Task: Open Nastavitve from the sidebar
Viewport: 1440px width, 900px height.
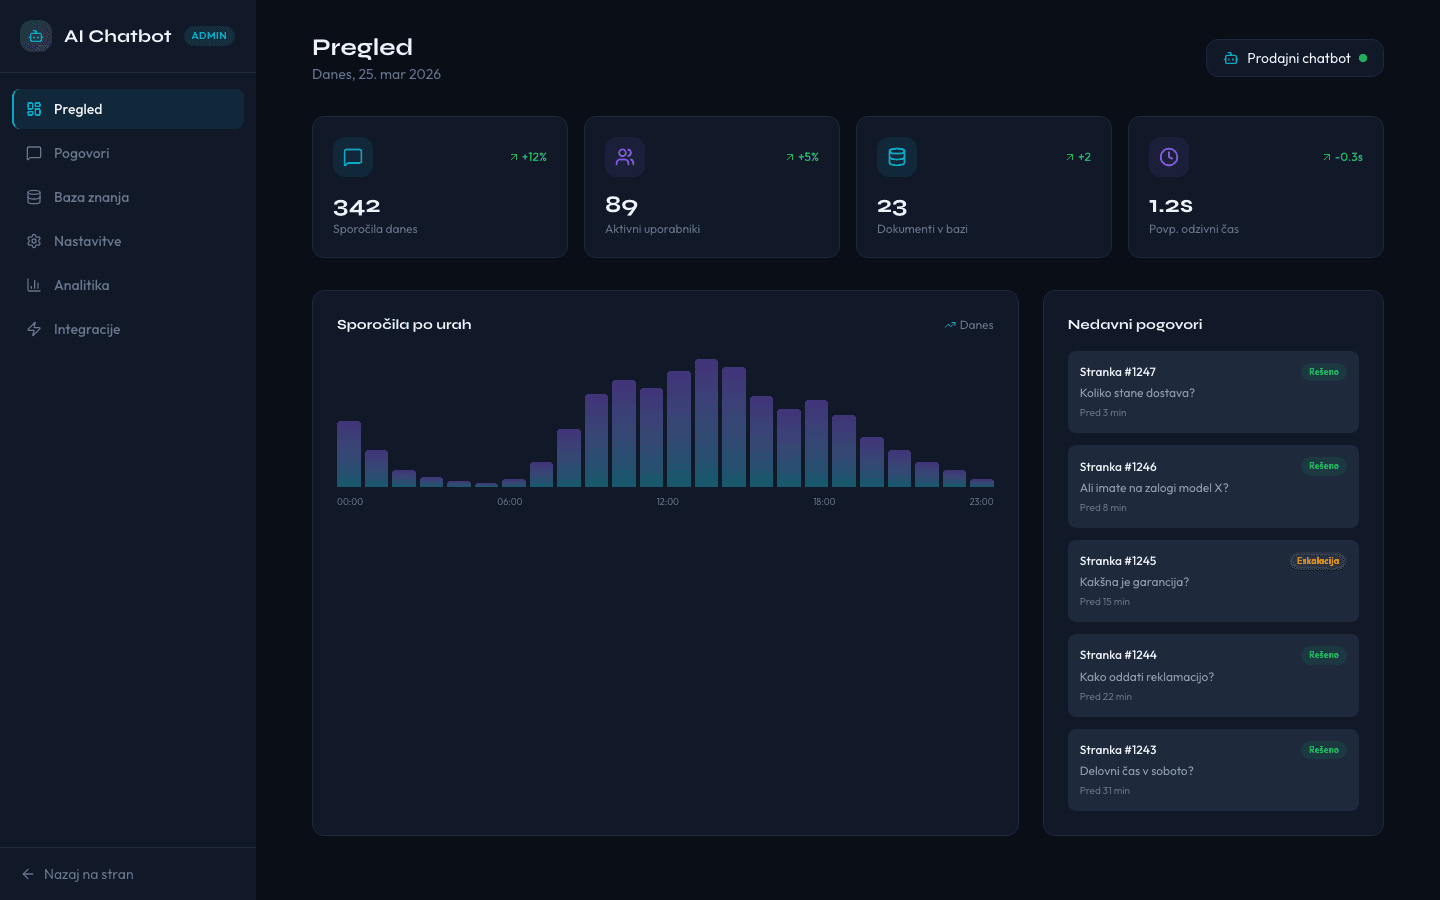Action: click(x=128, y=241)
